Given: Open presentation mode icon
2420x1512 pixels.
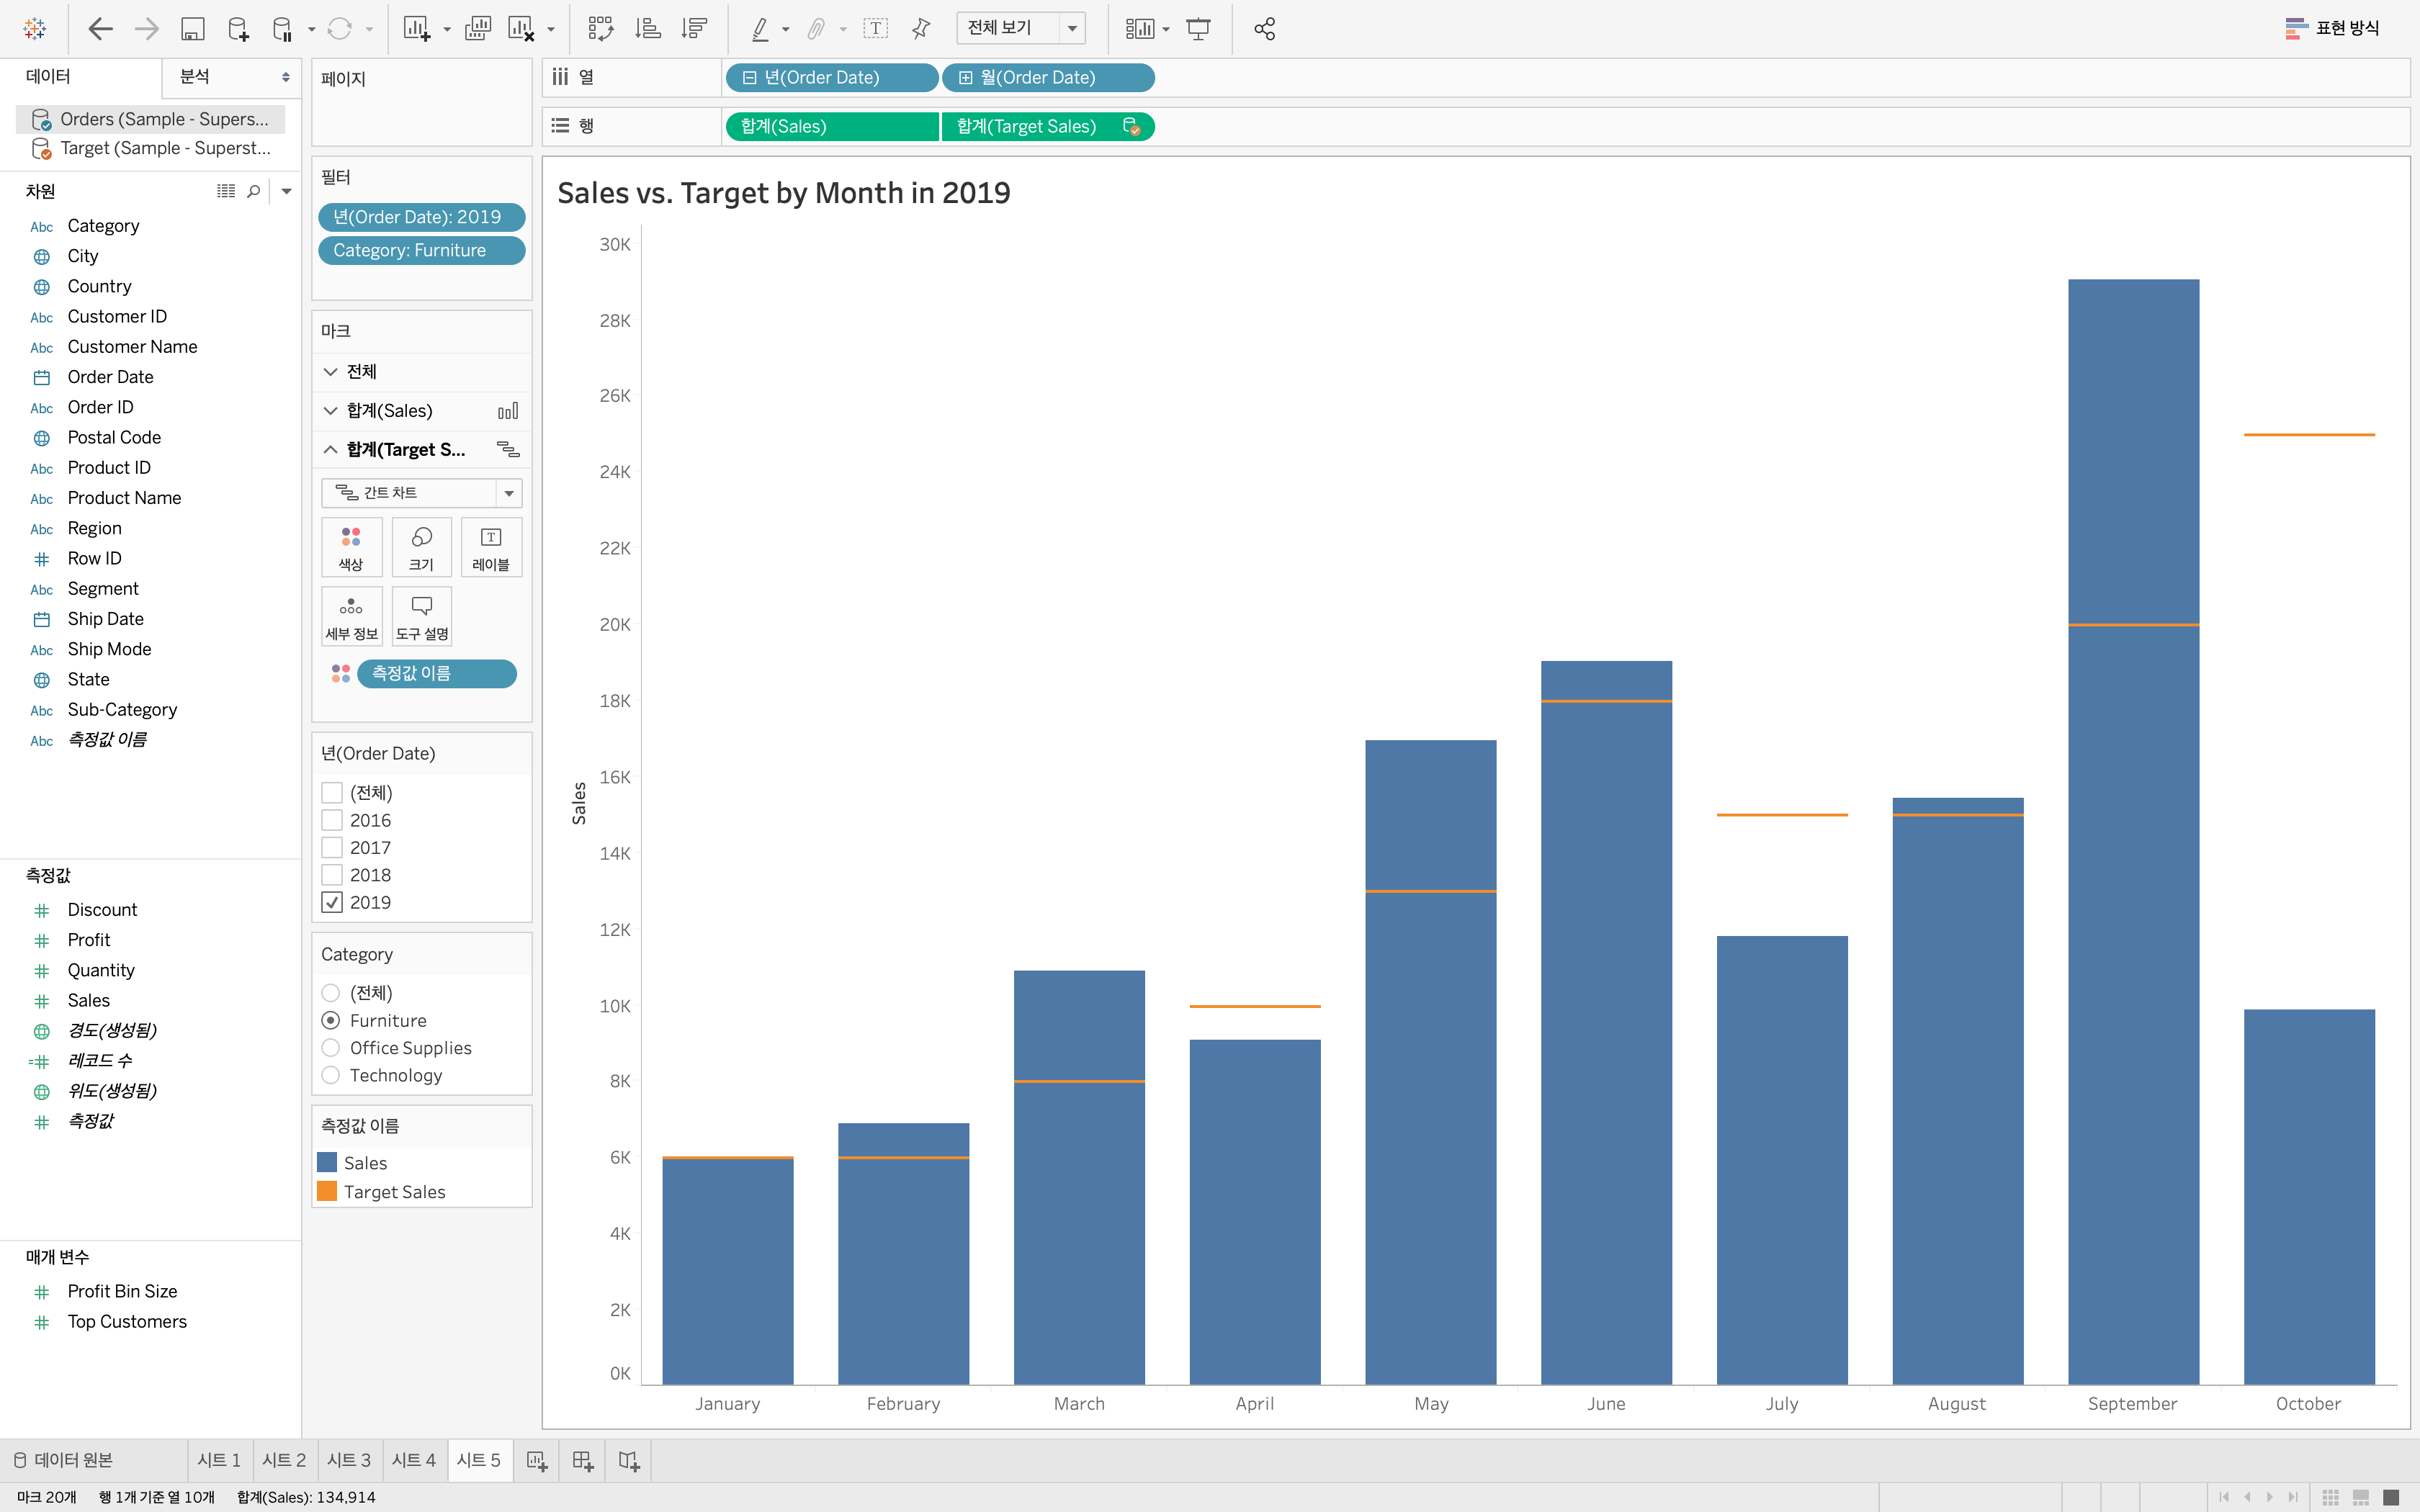Looking at the screenshot, I should (x=1198, y=29).
